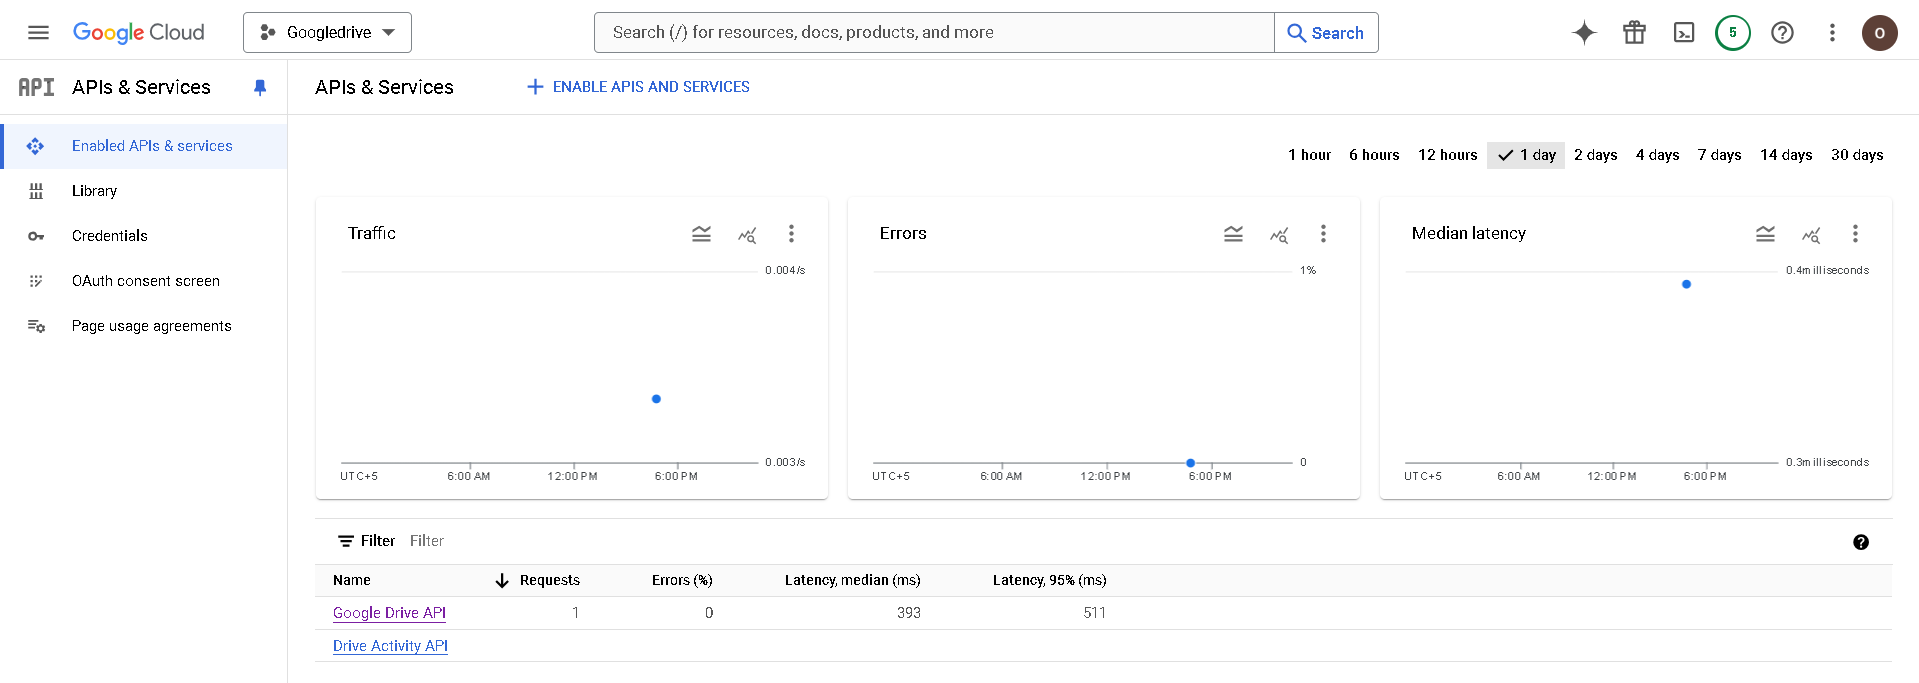Go to Credentials in the sidebar
The image size is (1919, 683).
[x=109, y=236]
